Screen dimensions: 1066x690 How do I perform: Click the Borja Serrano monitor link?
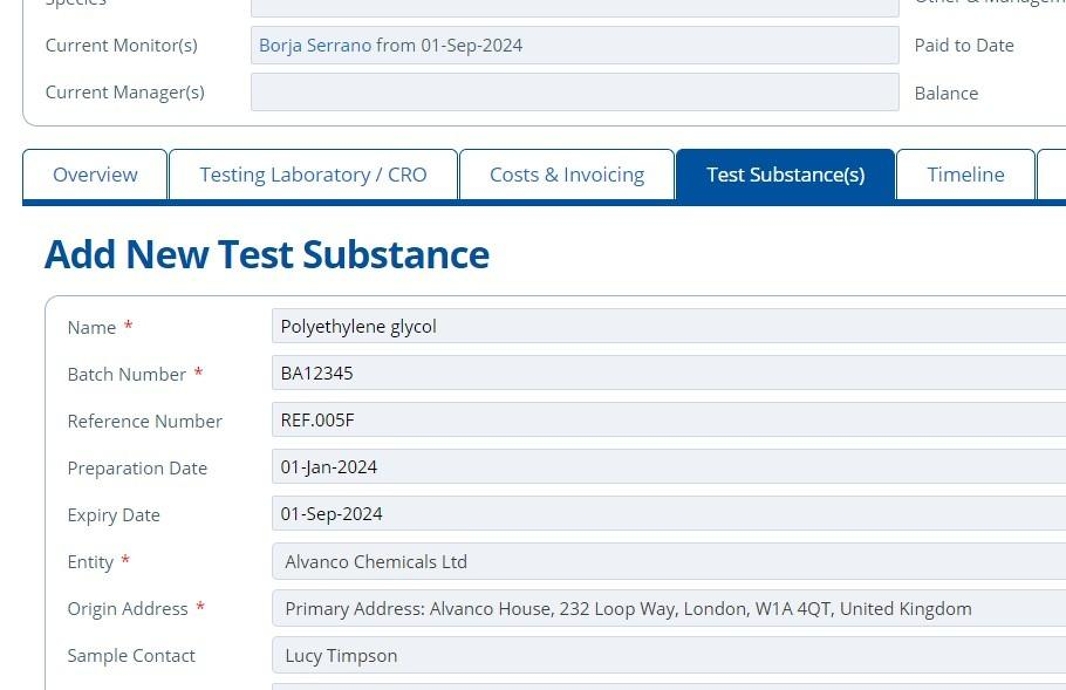pos(314,45)
